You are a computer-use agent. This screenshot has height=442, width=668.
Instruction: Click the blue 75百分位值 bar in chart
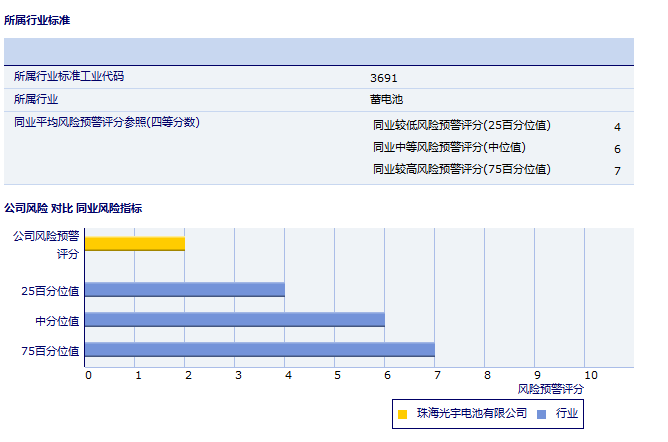pos(260,350)
